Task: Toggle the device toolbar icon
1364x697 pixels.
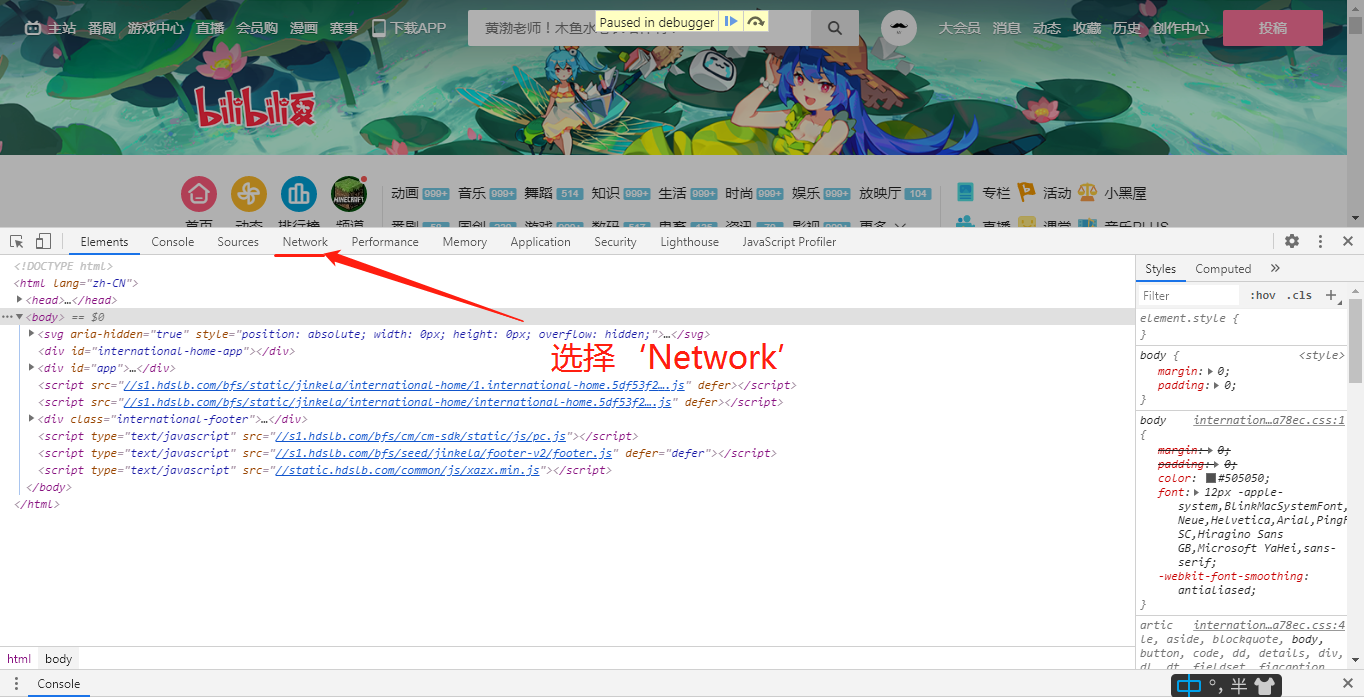Action: (43, 241)
